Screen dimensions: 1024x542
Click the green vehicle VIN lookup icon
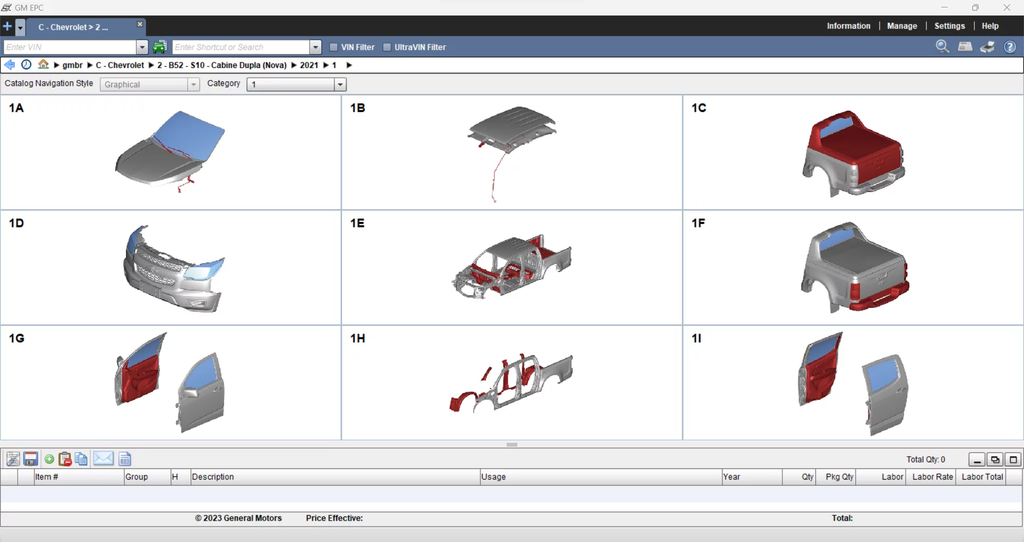tap(159, 47)
